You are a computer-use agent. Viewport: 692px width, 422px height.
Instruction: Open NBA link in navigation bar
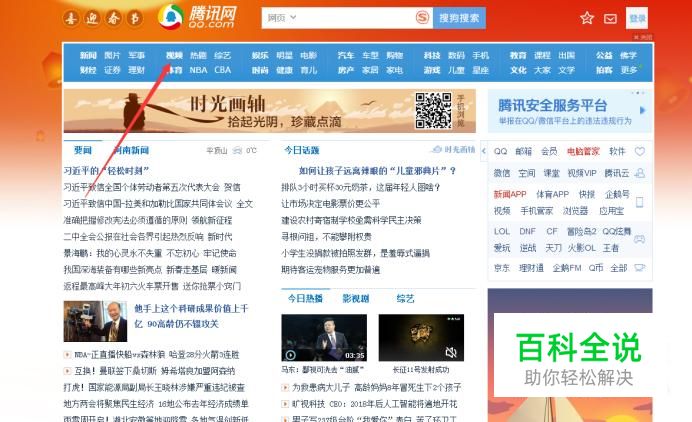click(x=198, y=70)
